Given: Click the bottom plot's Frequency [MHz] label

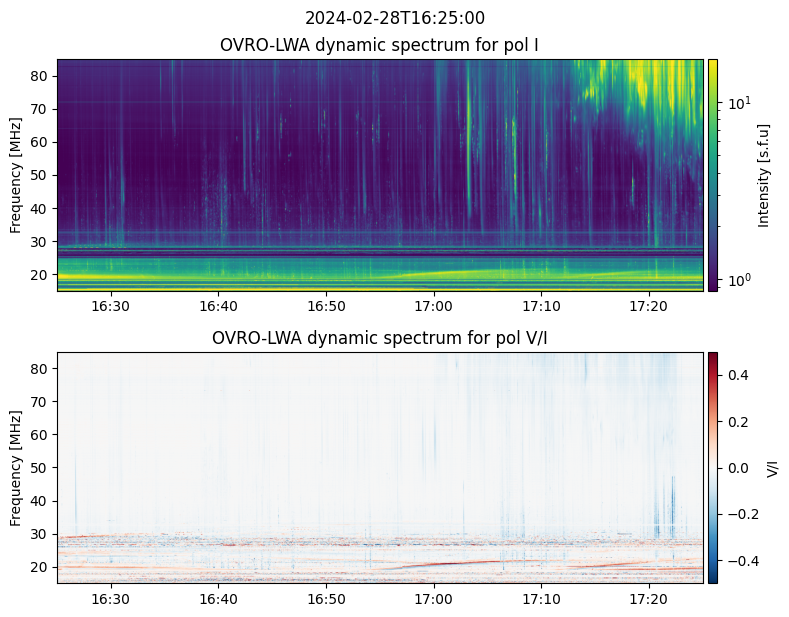Looking at the screenshot, I should (x=16, y=467).
